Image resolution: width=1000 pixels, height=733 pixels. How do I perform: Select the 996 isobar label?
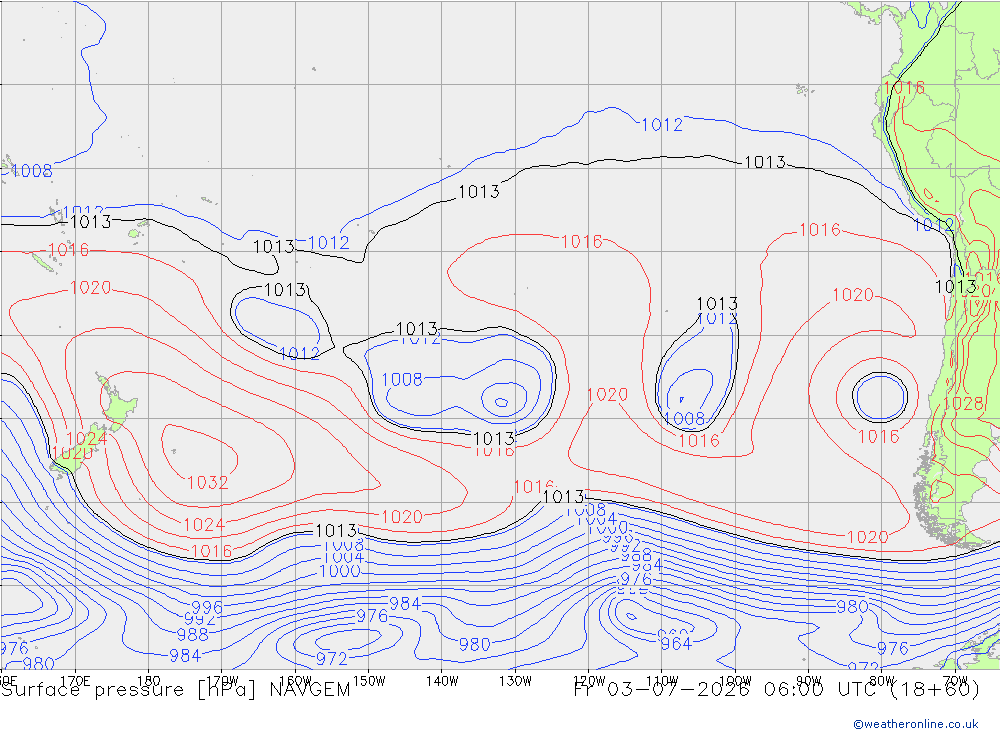(x=207, y=607)
